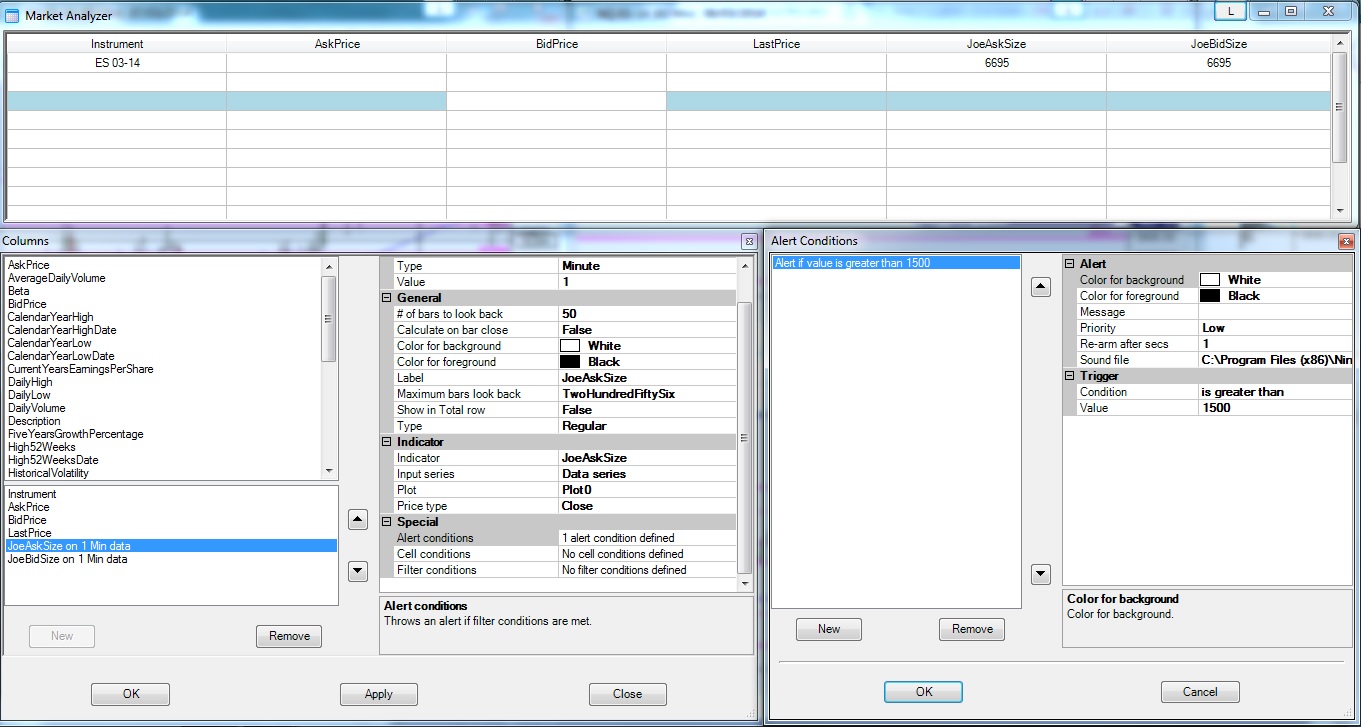This screenshot has height=727, width=1361.
Task: Apply the column settings
Action: [379, 694]
